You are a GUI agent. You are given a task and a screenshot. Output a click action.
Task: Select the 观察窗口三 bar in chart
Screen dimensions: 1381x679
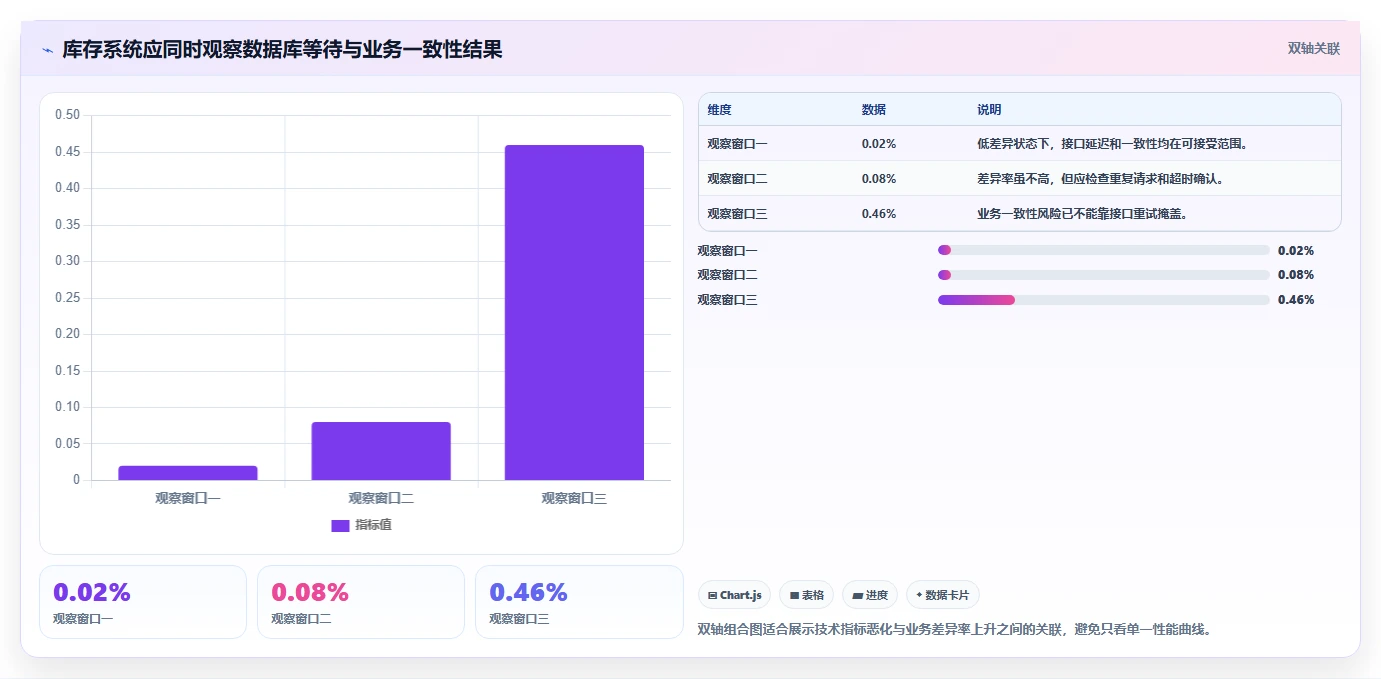pos(574,313)
